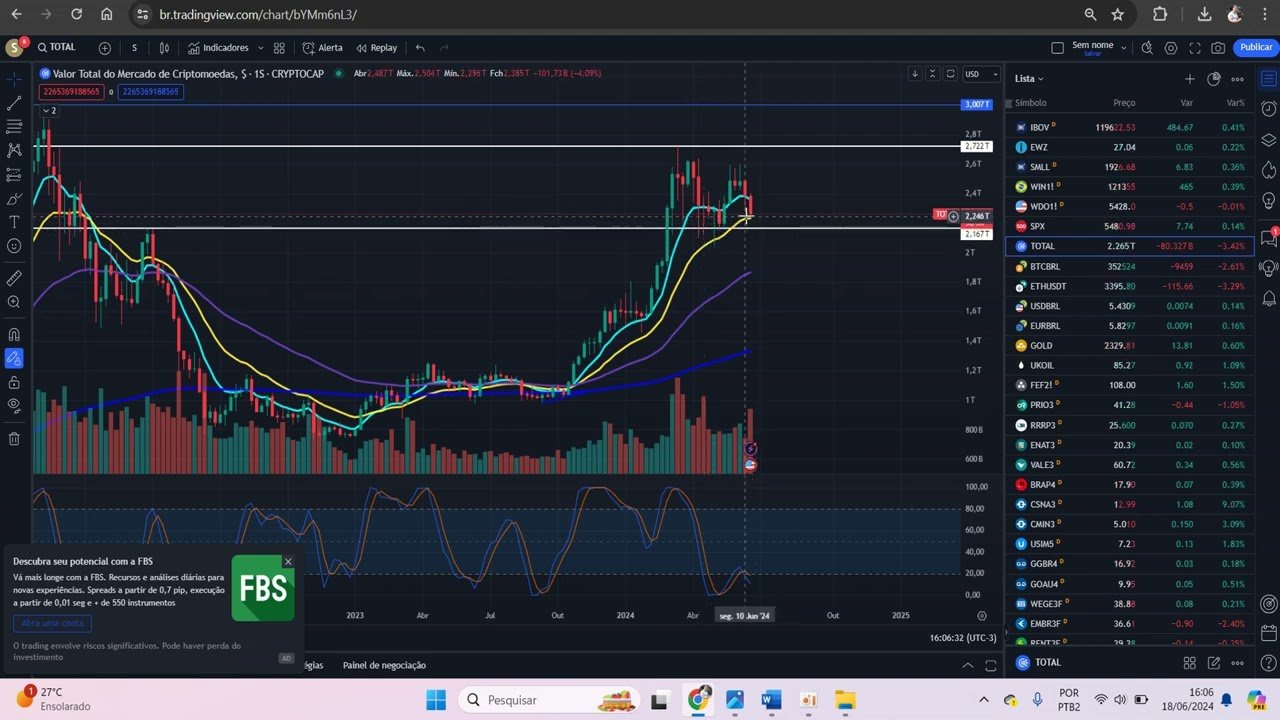The height and width of the screenshot is (720, 1280).
Task: Click Abra uma conta in FBS ad
Action: point(52,623)
